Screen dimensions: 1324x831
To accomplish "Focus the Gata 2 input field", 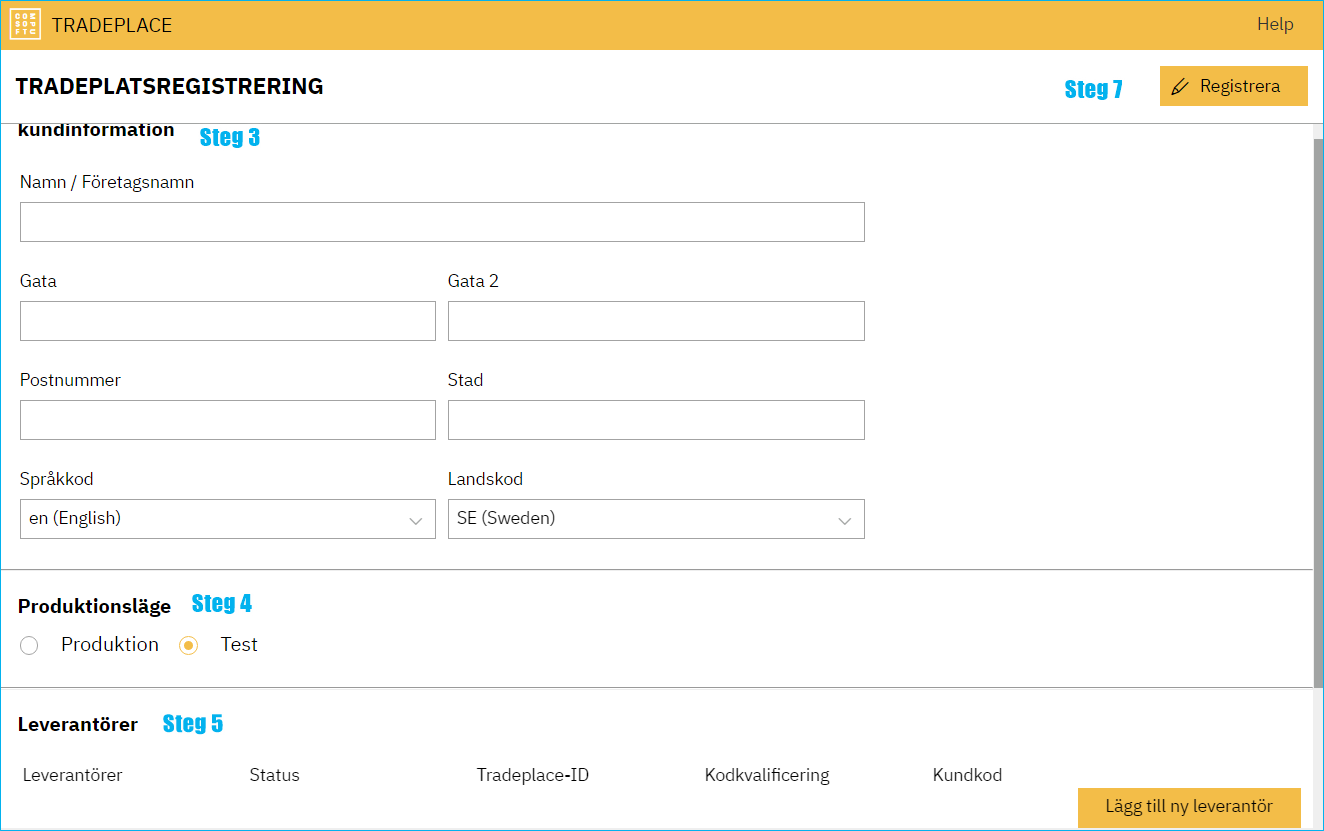I will point(656,321).
